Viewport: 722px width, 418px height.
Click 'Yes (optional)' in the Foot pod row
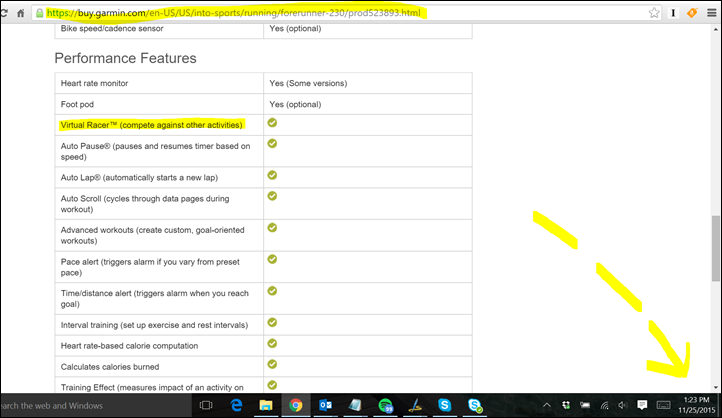[x=295, y=104]
